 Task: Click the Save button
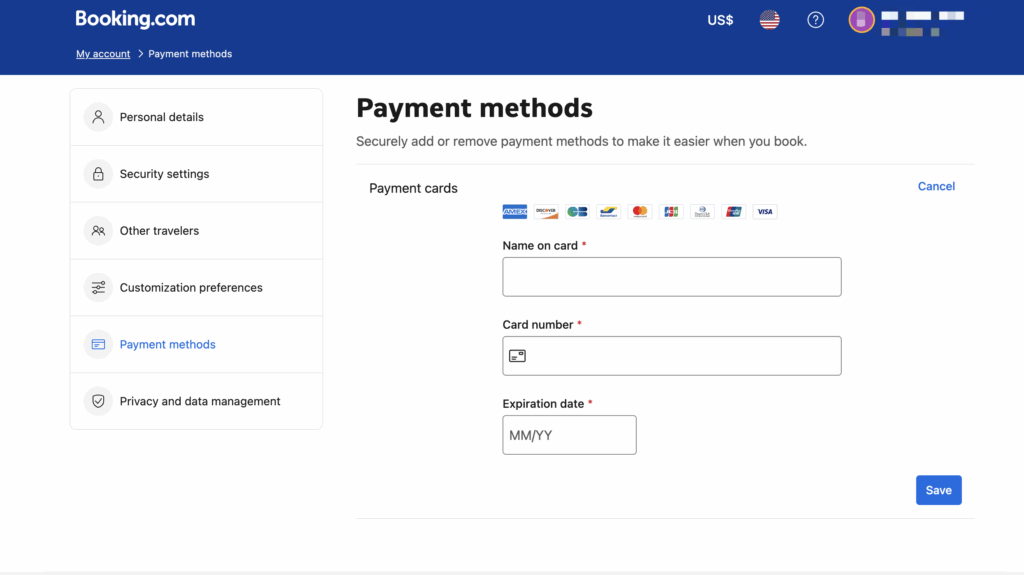pos(938,490)
